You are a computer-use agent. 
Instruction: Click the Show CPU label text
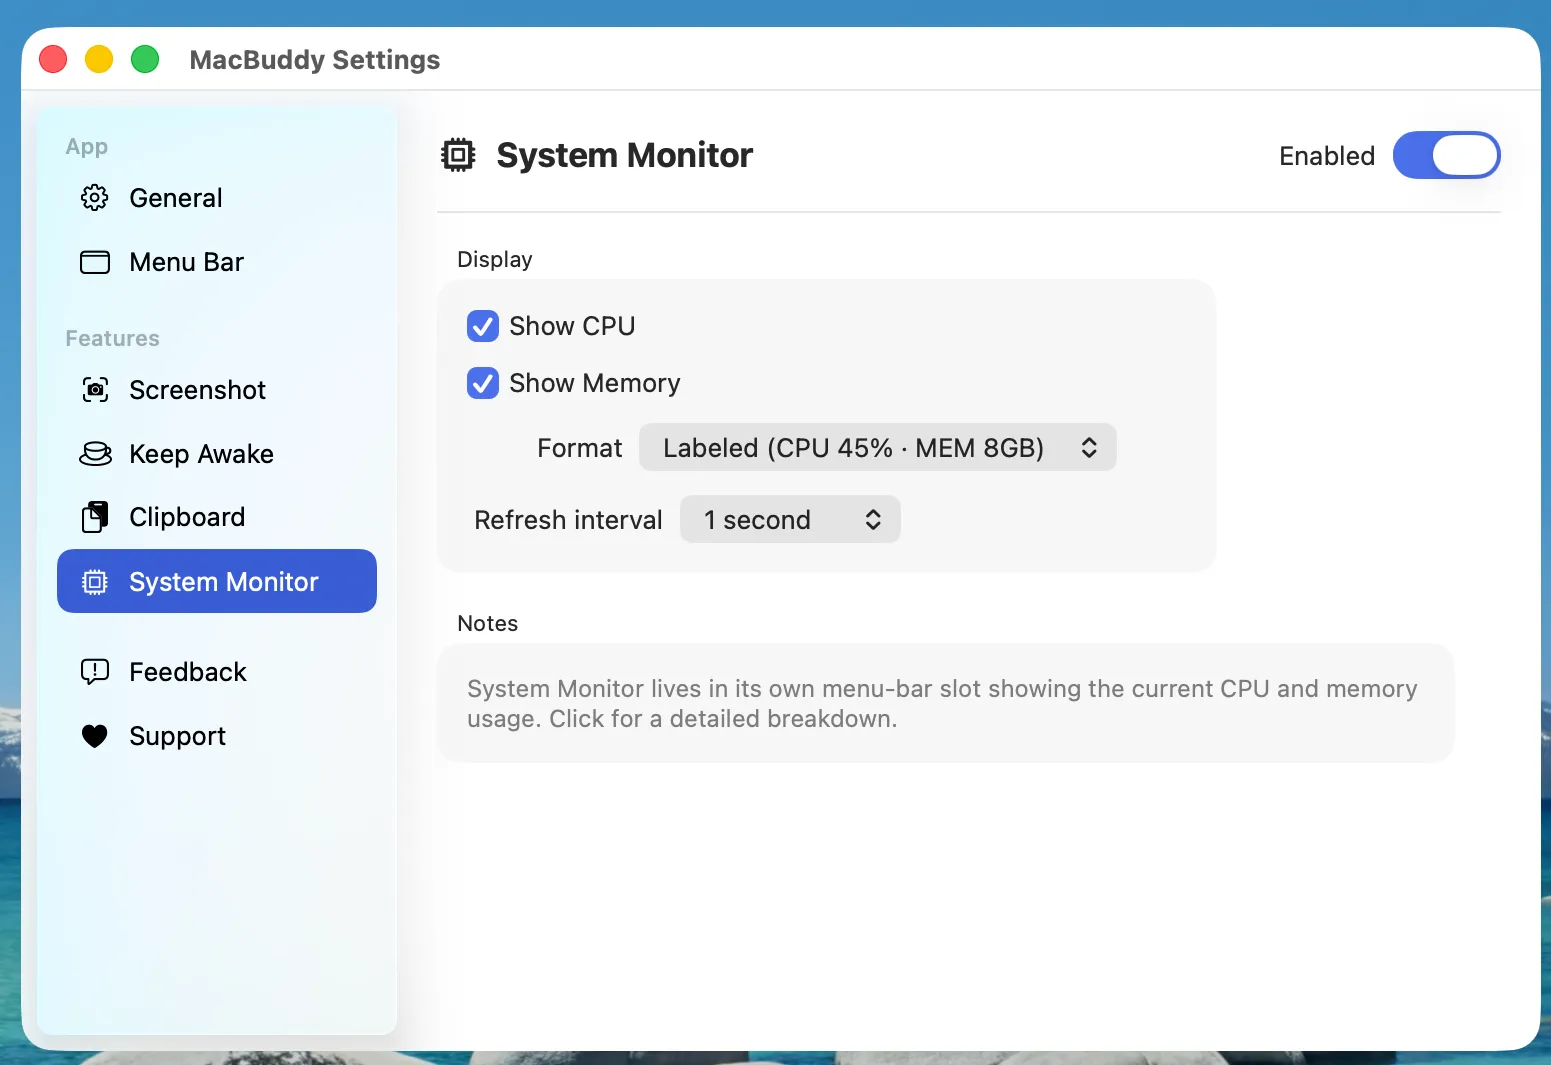click(x=572, y=326)
